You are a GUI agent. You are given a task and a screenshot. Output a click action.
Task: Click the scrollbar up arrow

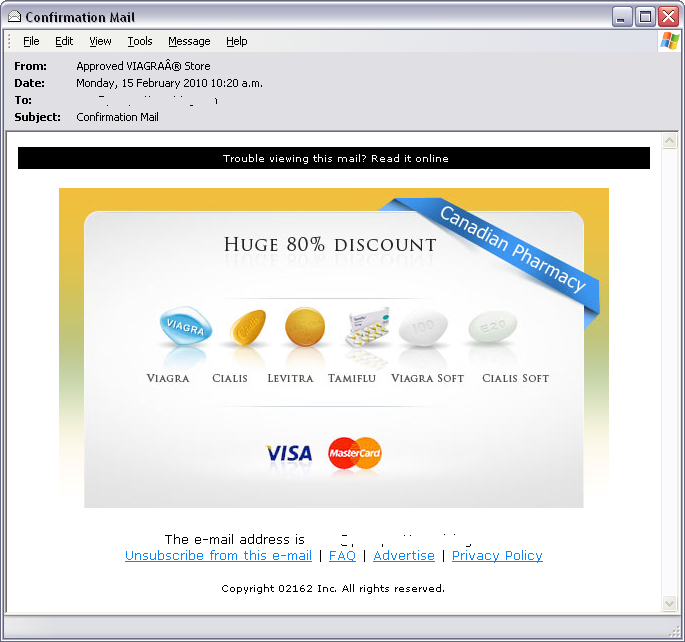(669, 141)
